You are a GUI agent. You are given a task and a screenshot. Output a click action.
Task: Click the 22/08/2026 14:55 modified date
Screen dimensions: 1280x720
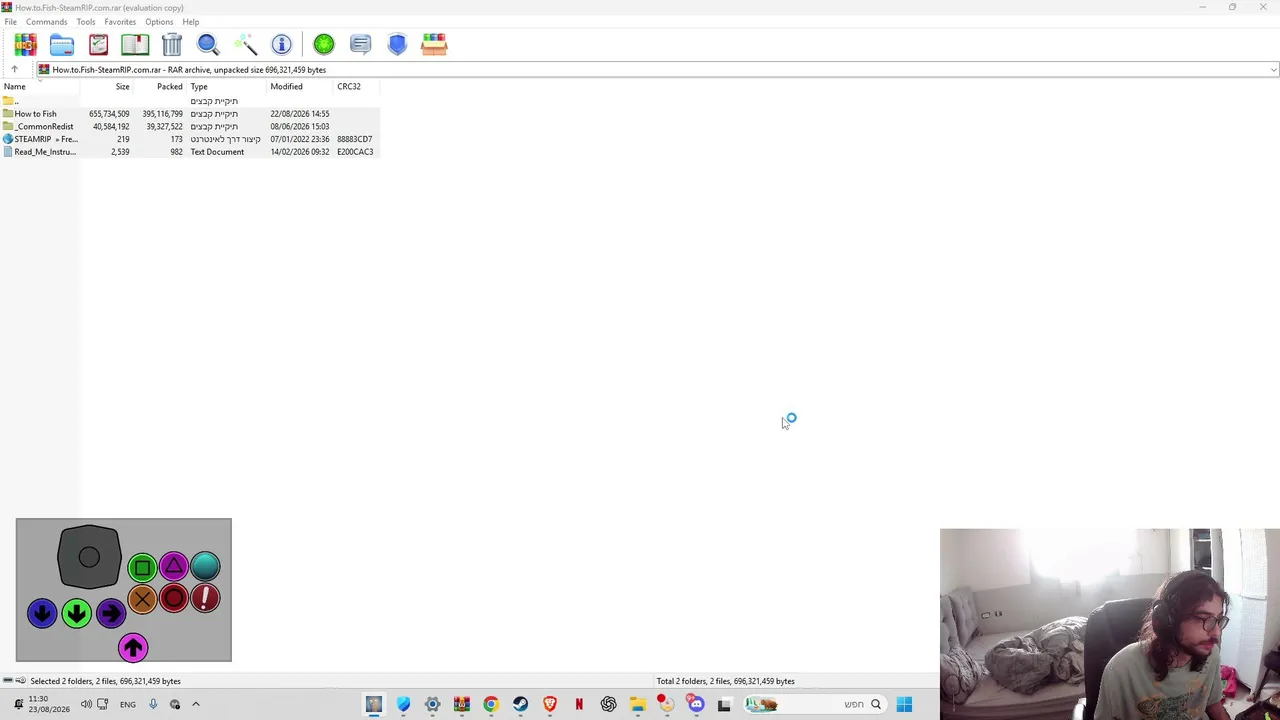300,114
